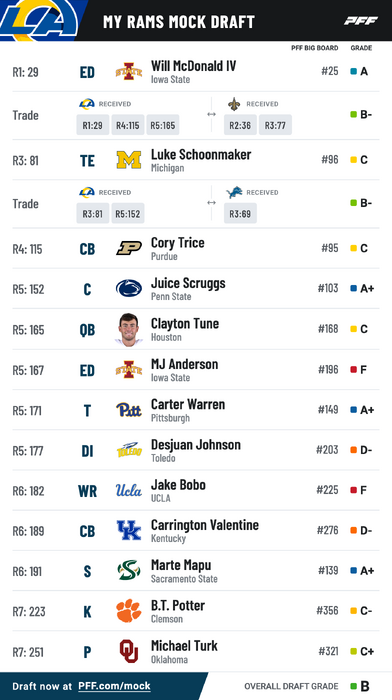392x700 pixels.
Task: Click the Oklahoma logo next to Michael Turk
Action: click(129, 651)
